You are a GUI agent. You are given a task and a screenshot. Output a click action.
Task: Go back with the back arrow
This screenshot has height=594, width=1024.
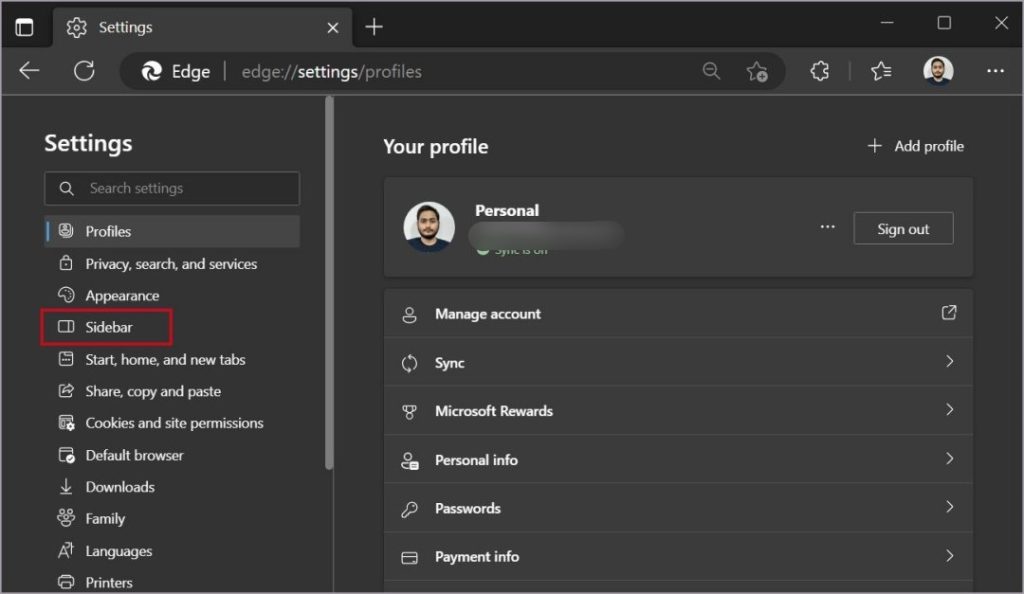pyautogui.click(x=29, y=70)
